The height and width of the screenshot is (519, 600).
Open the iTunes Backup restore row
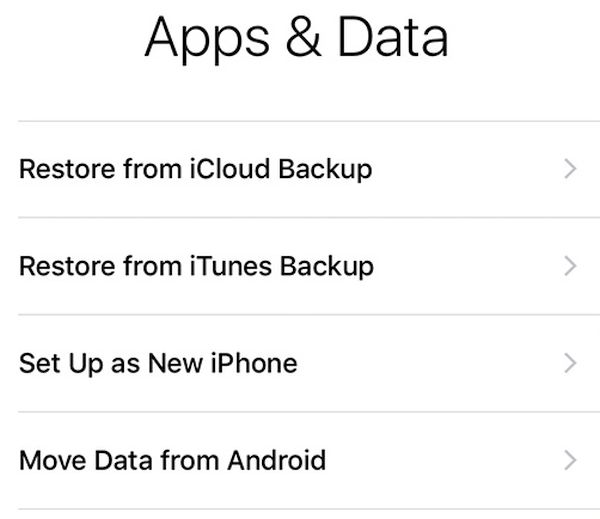300,266
